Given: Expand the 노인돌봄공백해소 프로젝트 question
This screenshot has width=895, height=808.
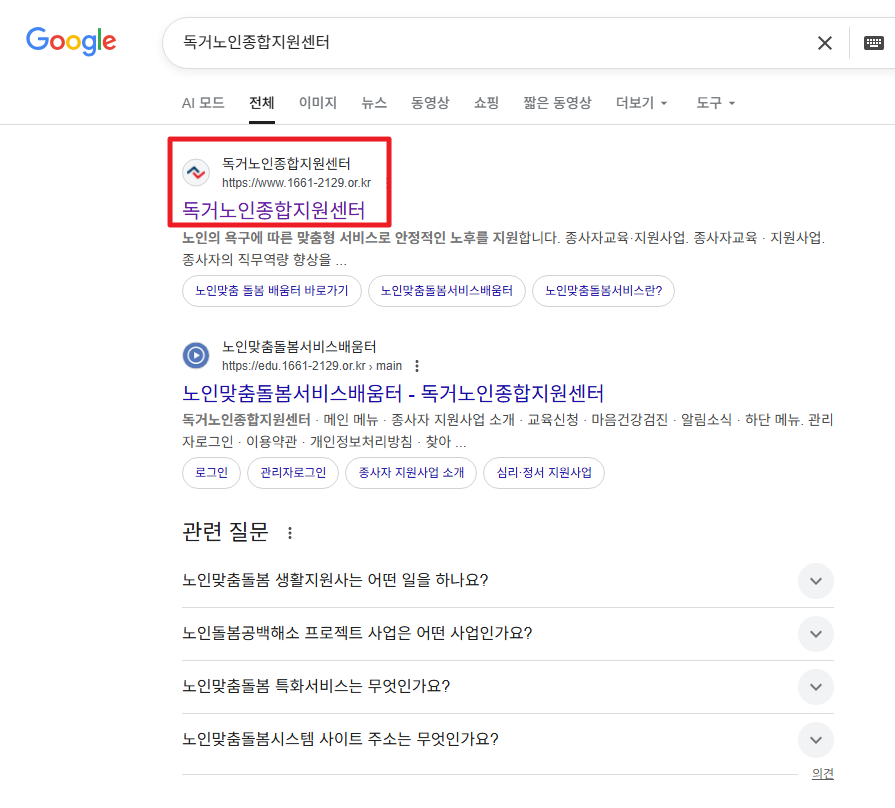Looking at the screenshot, I should 815,634.
